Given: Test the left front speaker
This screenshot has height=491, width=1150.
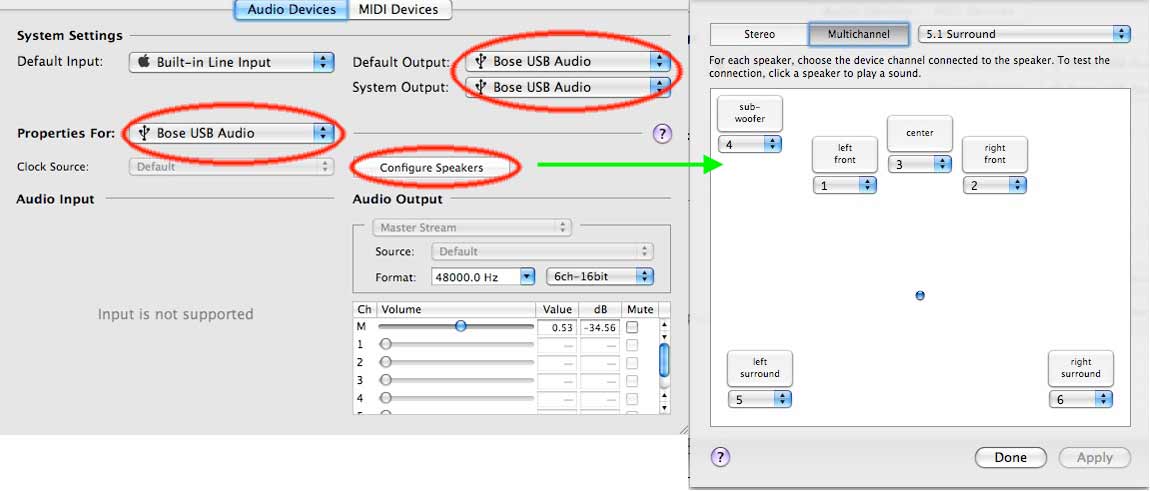Looking at the screenshot, I should (844, 154).
